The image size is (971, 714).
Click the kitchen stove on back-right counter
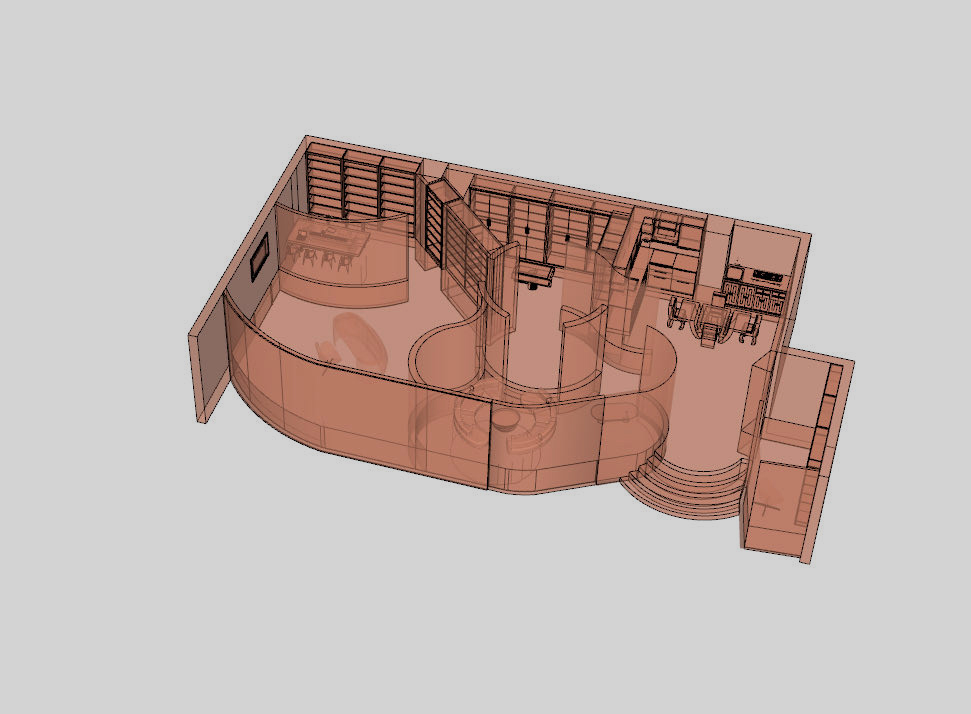[764, 274]
